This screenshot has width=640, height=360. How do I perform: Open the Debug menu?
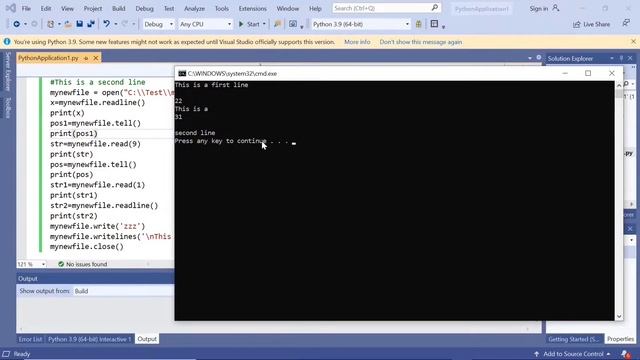[x=144, y=8]
